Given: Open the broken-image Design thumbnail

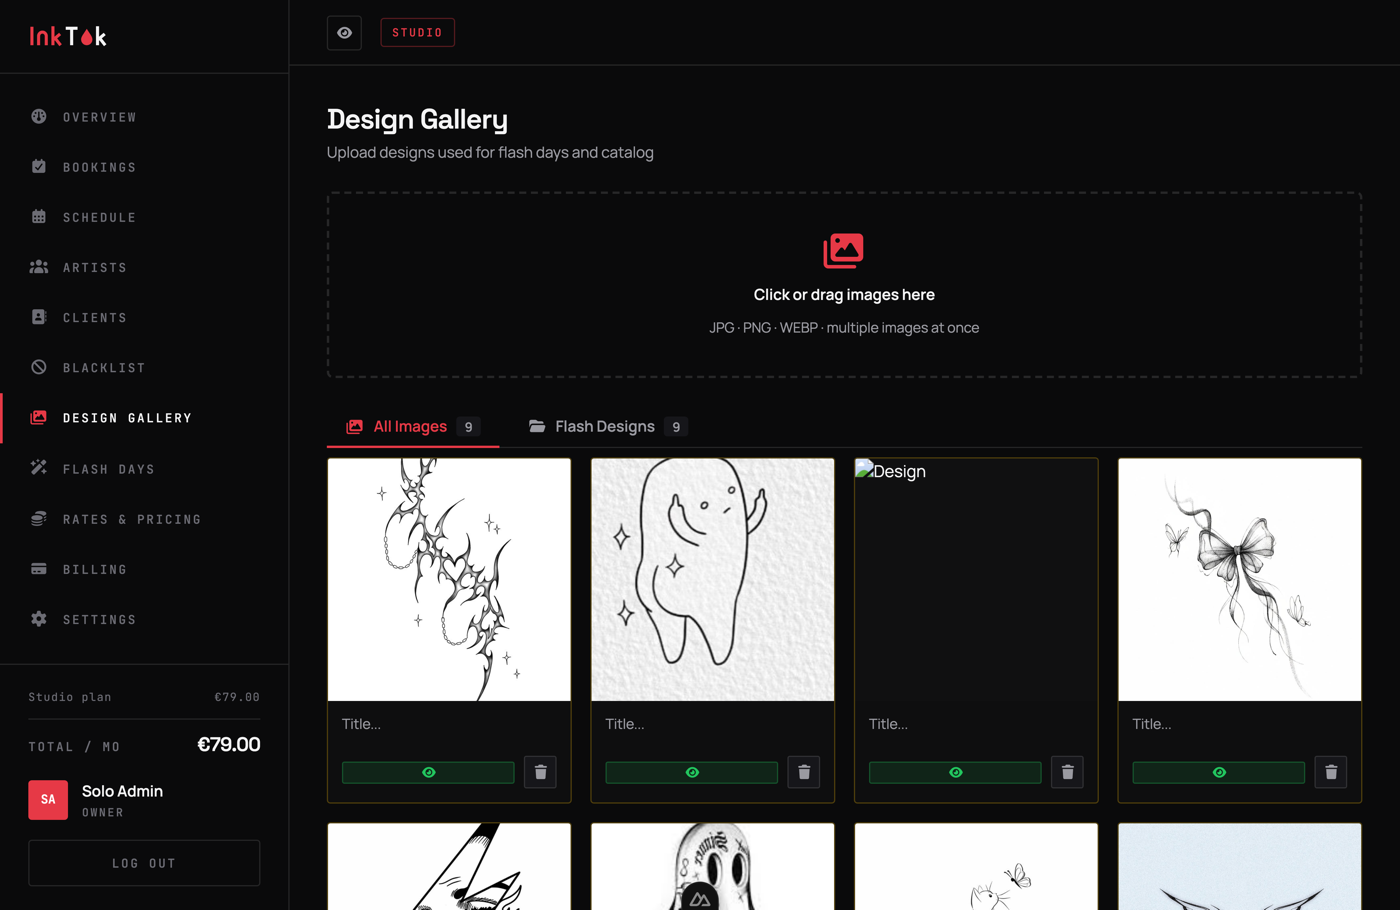Looking at the screenshot, I should point(976,580).
